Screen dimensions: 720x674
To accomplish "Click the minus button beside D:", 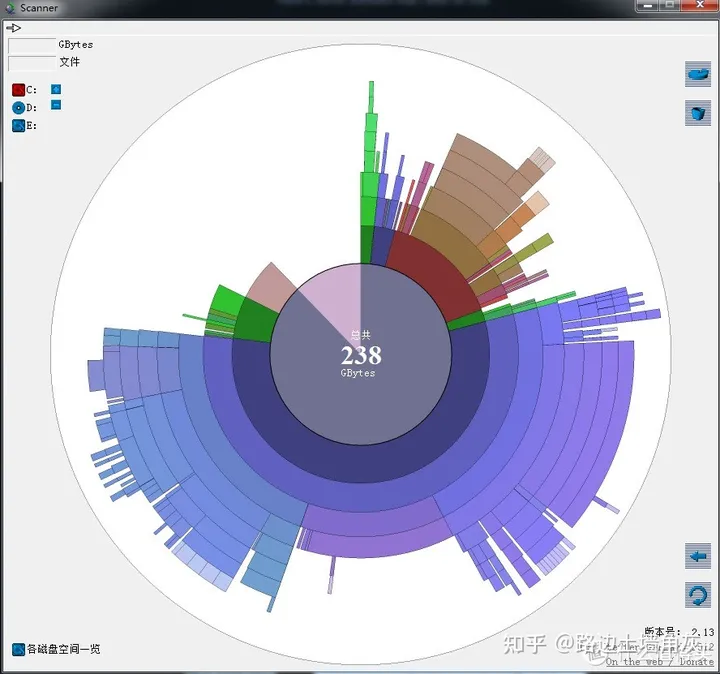I will click(56, 105).
